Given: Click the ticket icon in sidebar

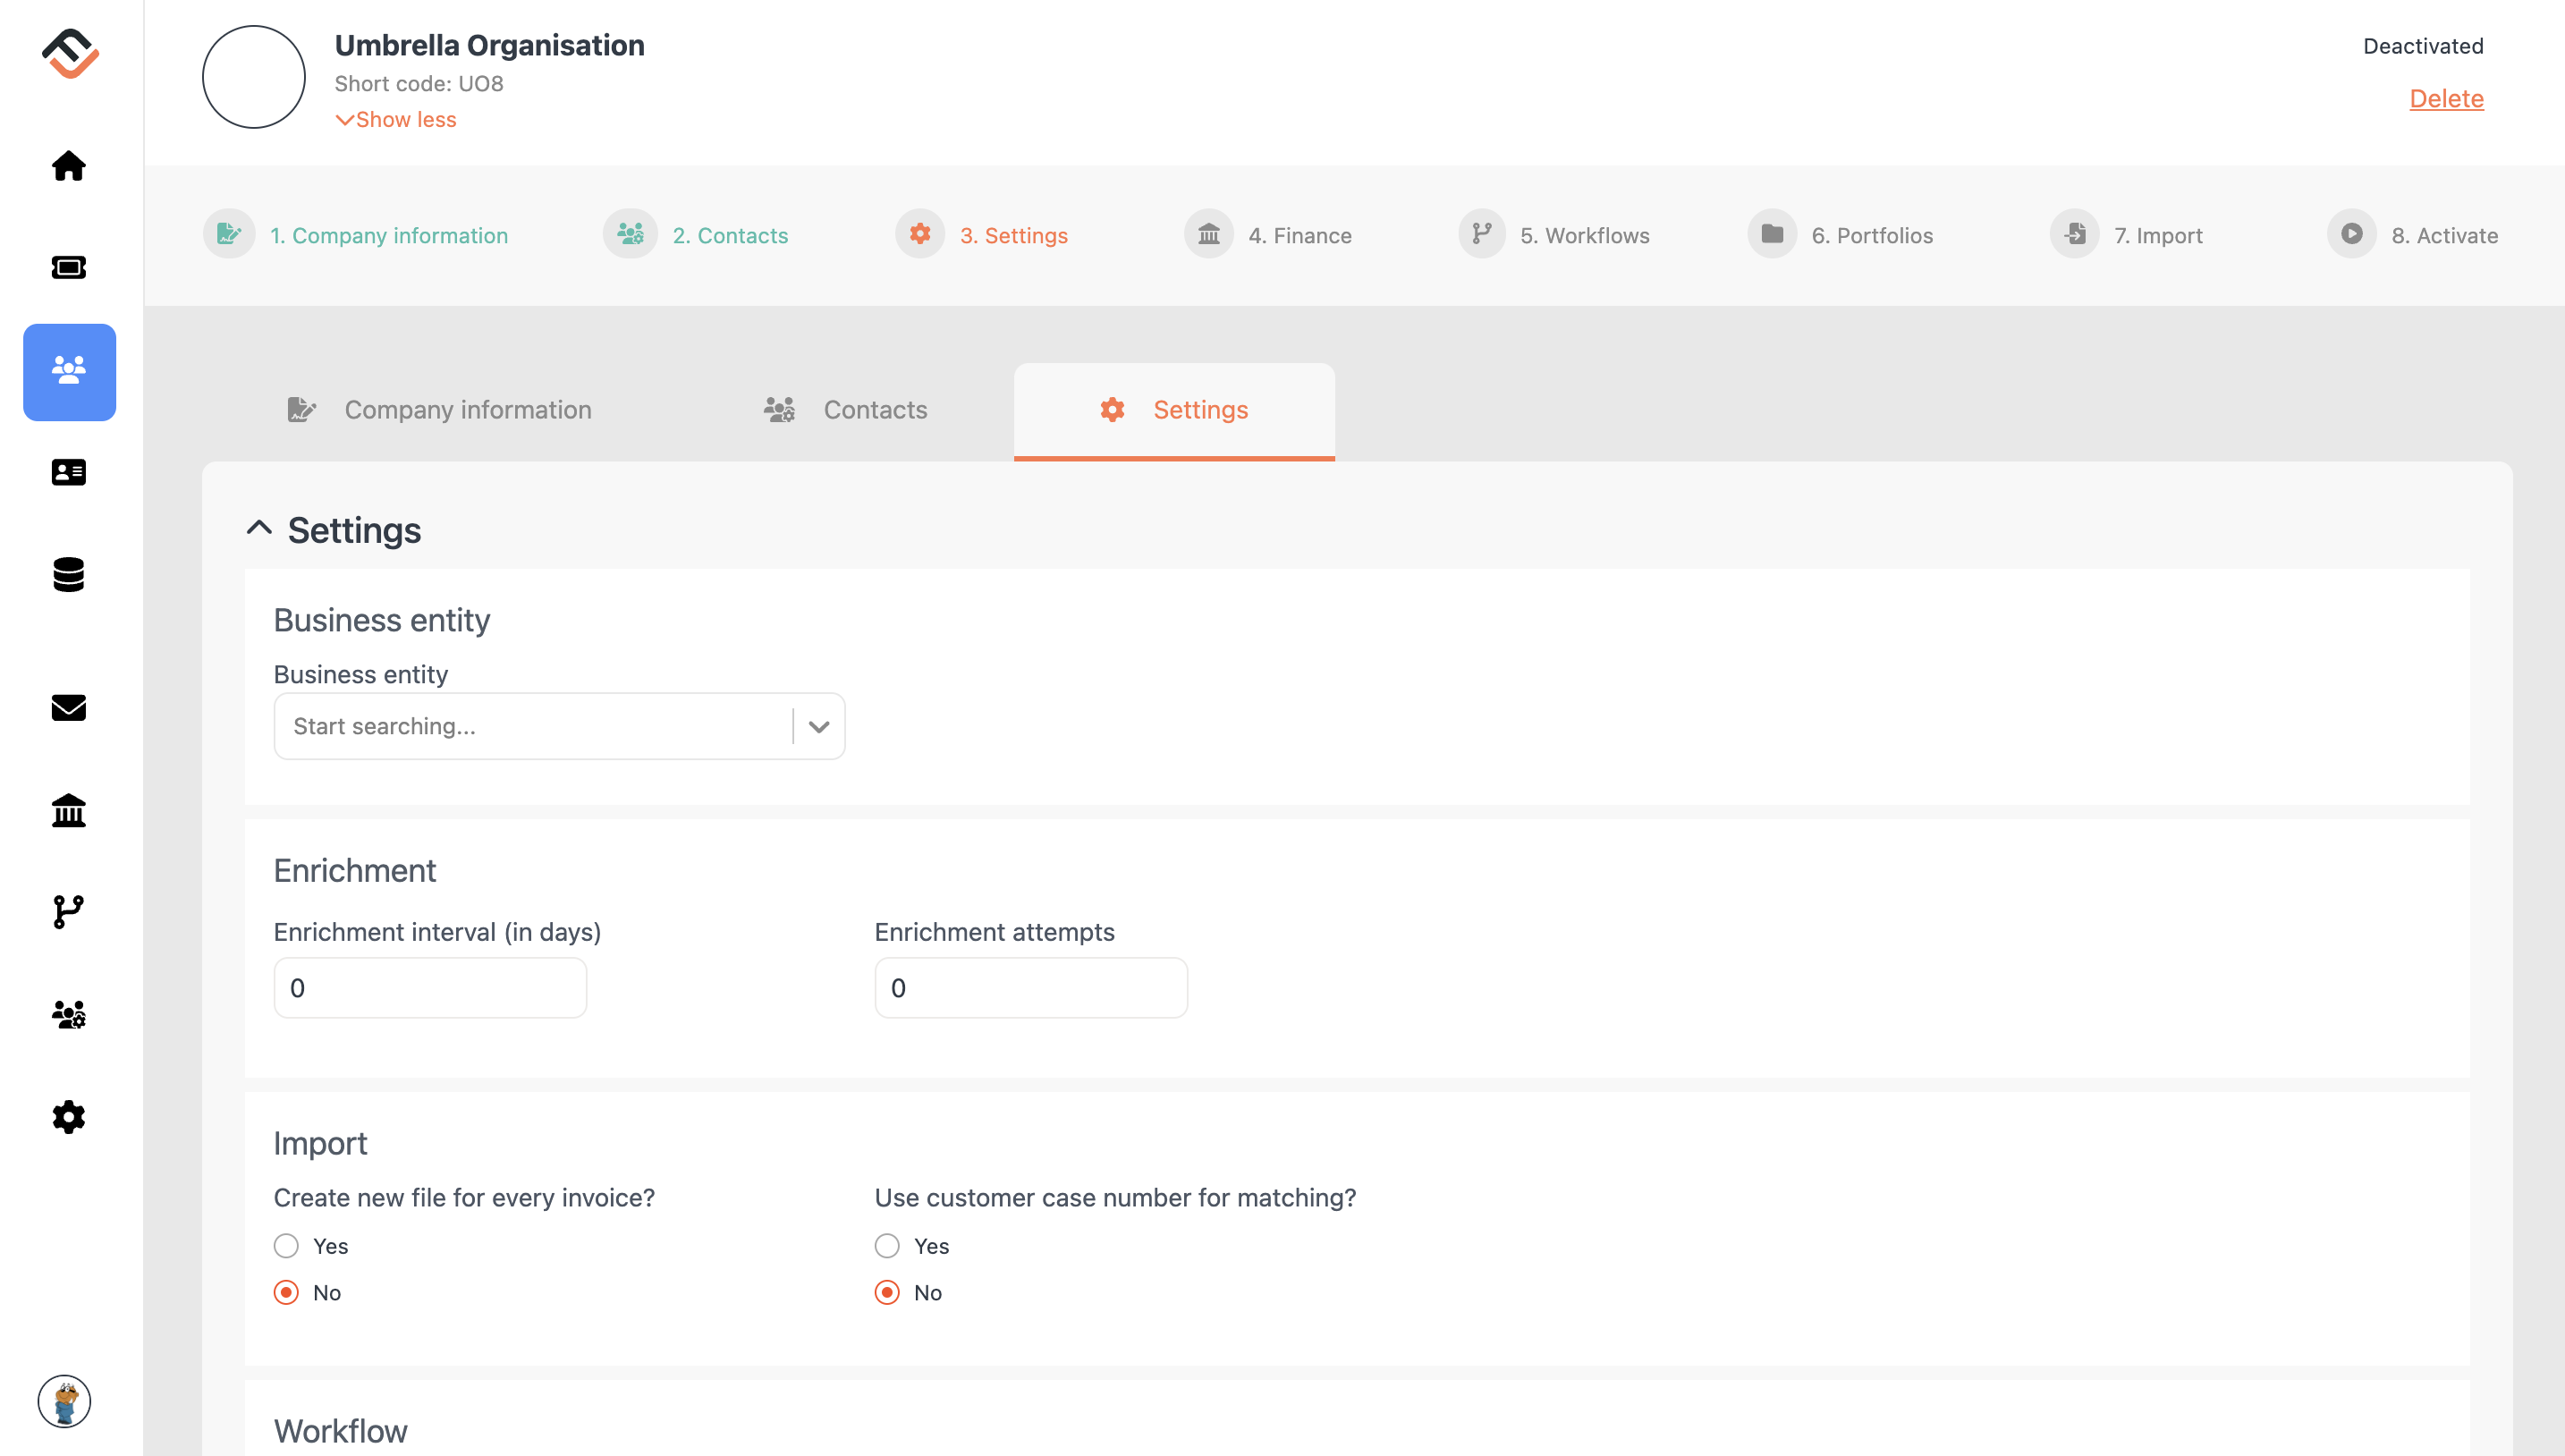Looking at the screenshot, I should tap(69, 267).
